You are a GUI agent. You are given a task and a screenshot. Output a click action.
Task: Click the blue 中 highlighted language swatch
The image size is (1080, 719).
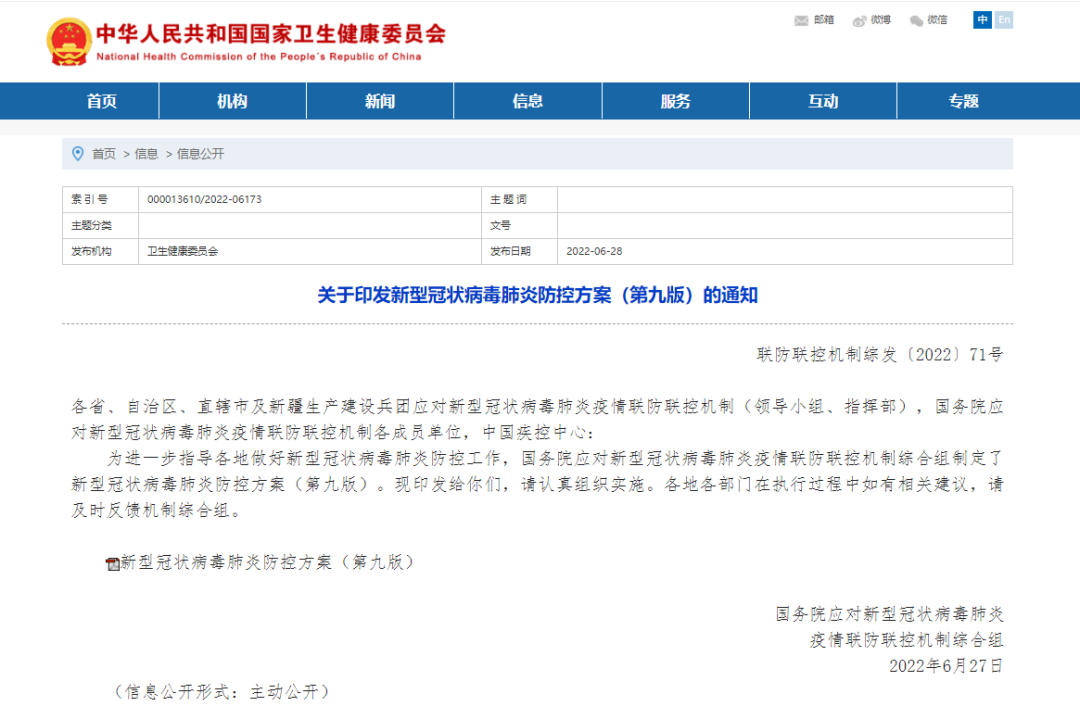tap(981, 20)
